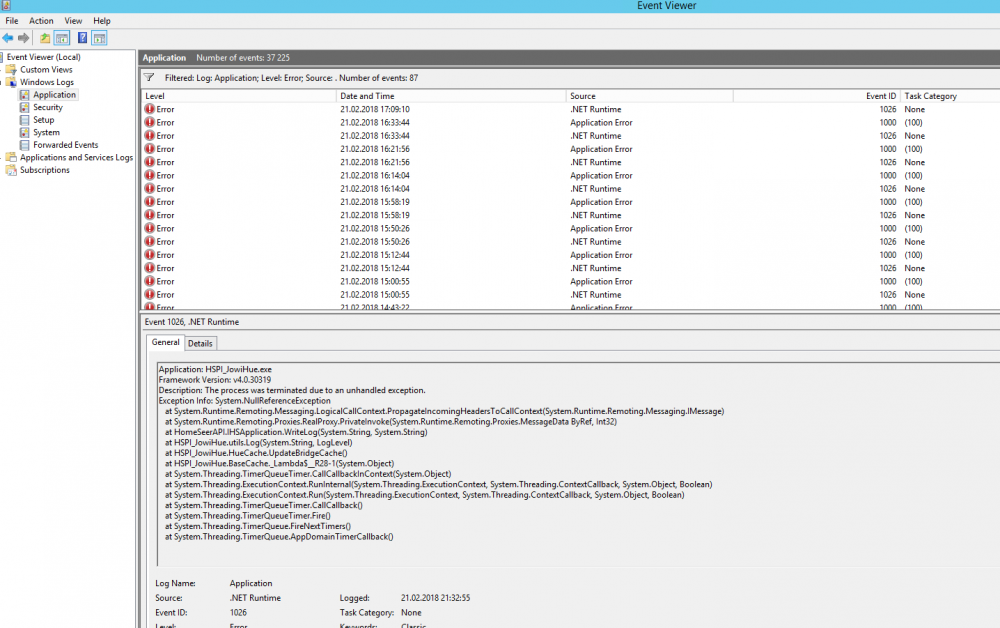1000x628 pixels.
Task: Switch to the Details tab
Action: tap(200, 343)
